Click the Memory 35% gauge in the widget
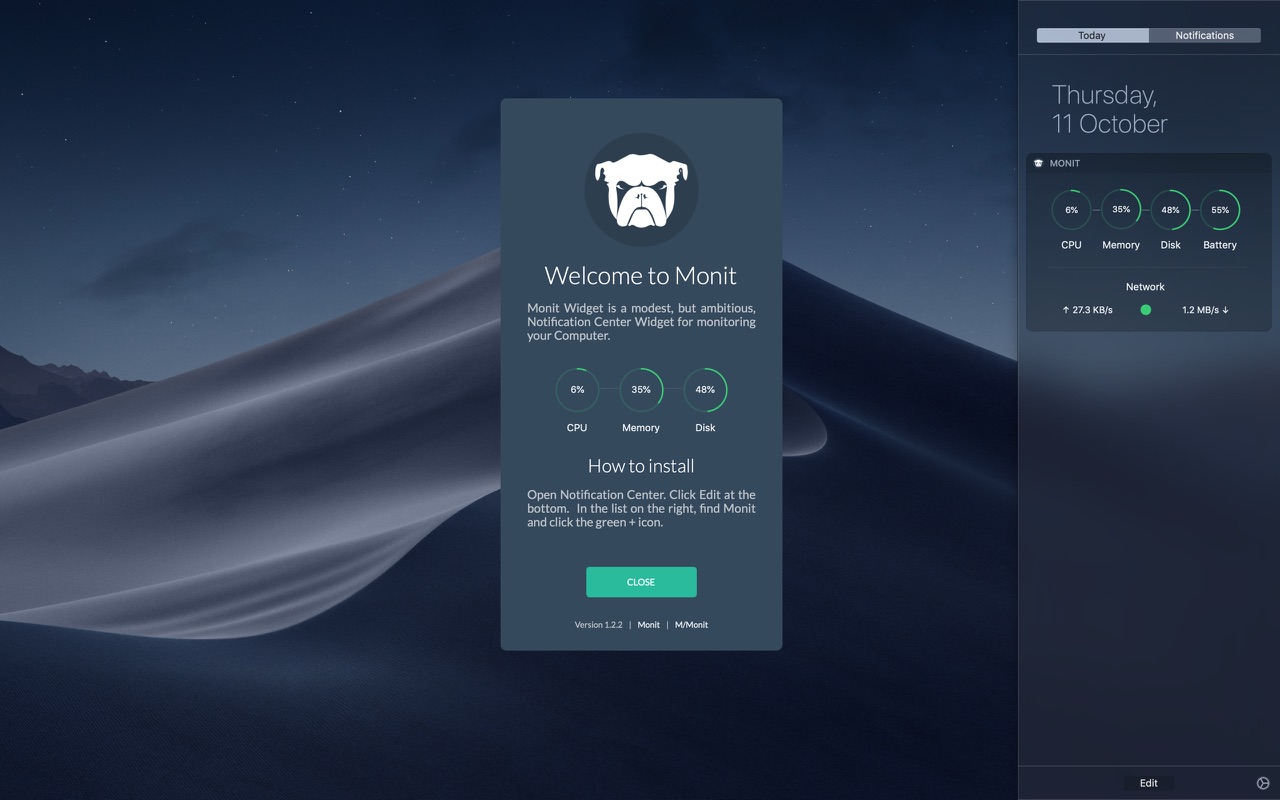 coord(1121,210)
